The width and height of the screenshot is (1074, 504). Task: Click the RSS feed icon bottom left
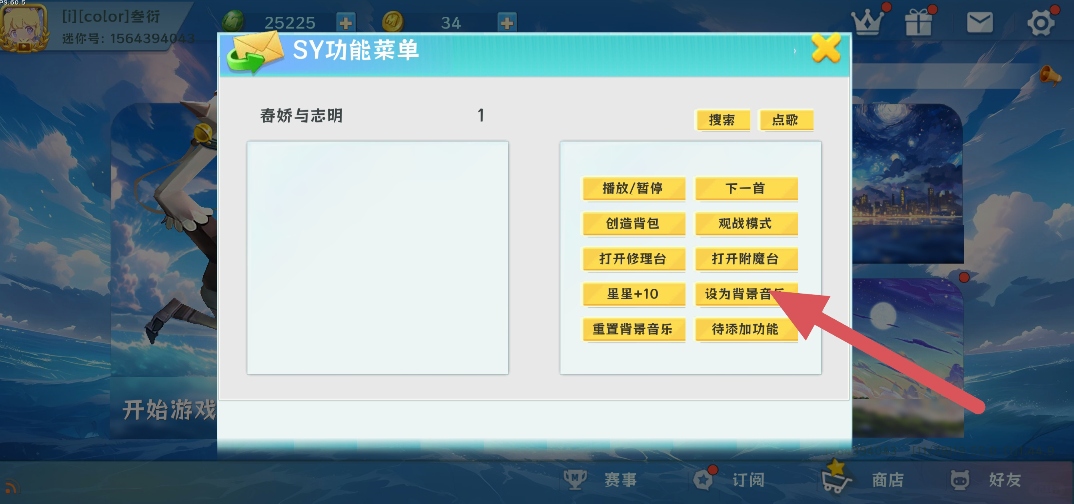tap(10, 488)
